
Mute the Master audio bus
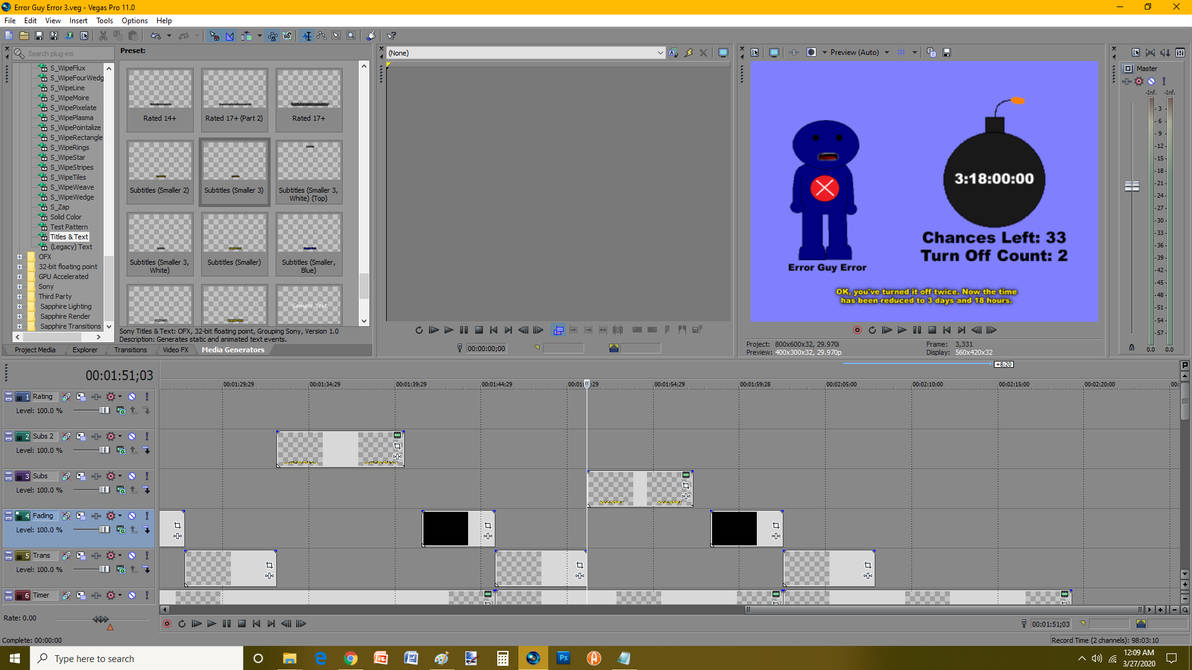pyautogui.click(x=1151, y=81)
